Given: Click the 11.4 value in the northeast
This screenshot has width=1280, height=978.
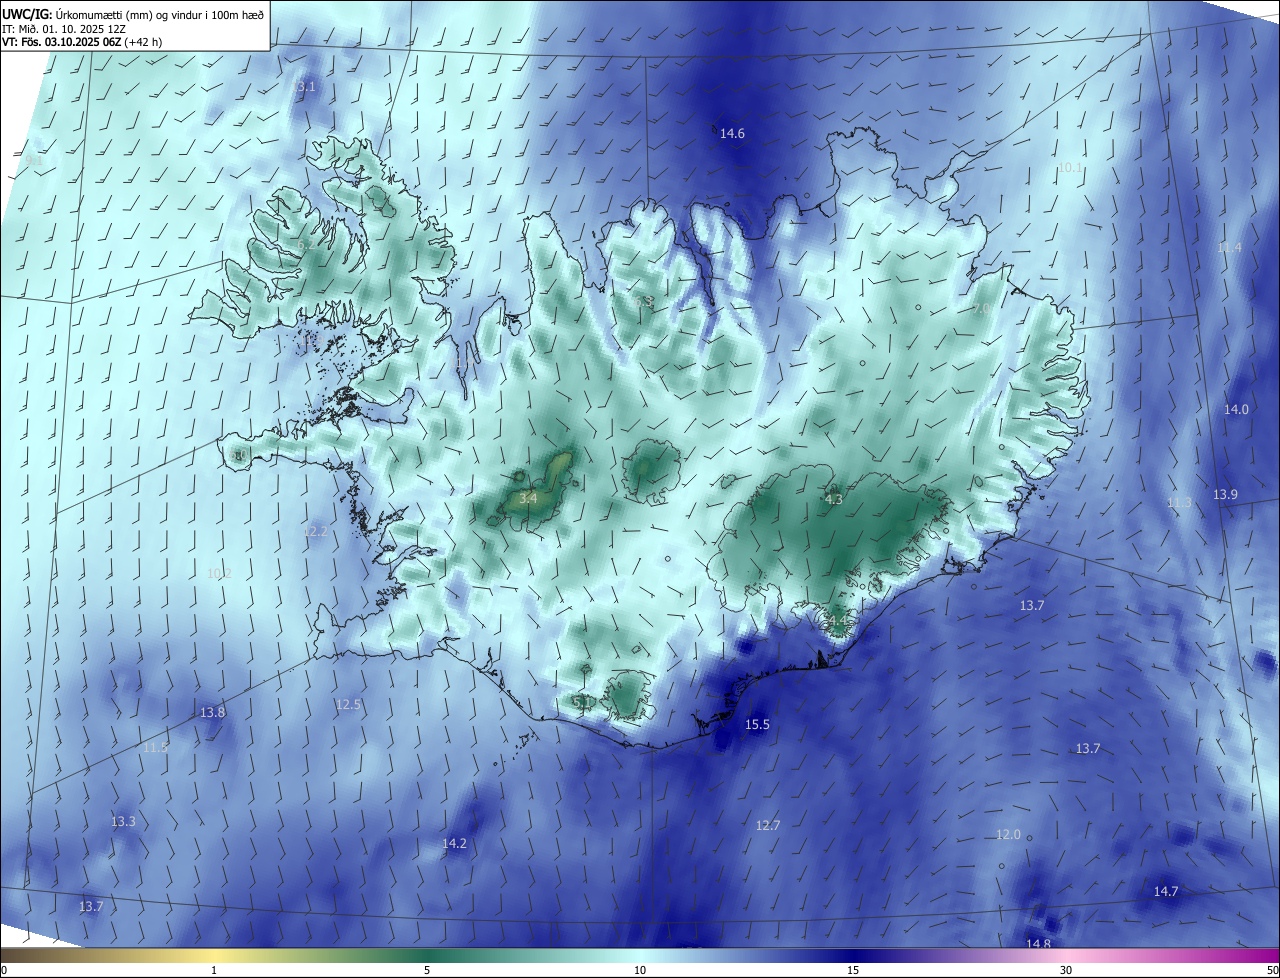Looking at the screenshot, I should click(1229, 247).
